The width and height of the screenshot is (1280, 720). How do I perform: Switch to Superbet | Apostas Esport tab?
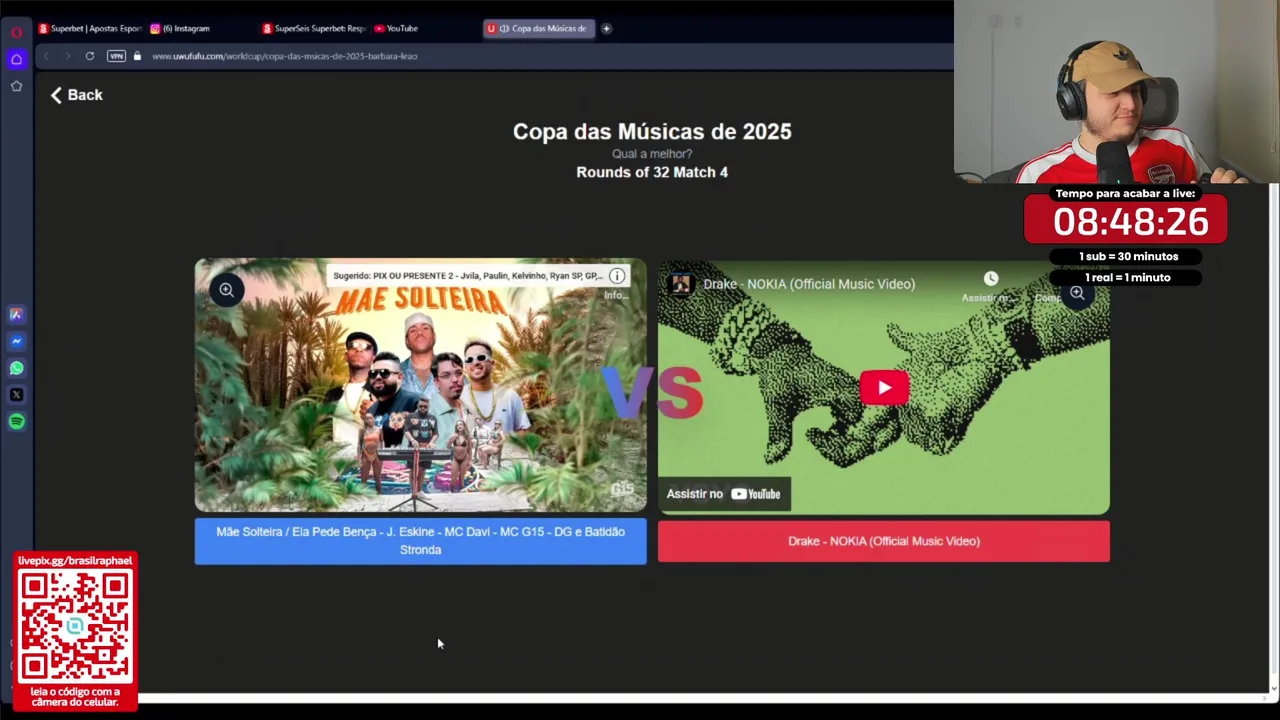coord(90,28)
